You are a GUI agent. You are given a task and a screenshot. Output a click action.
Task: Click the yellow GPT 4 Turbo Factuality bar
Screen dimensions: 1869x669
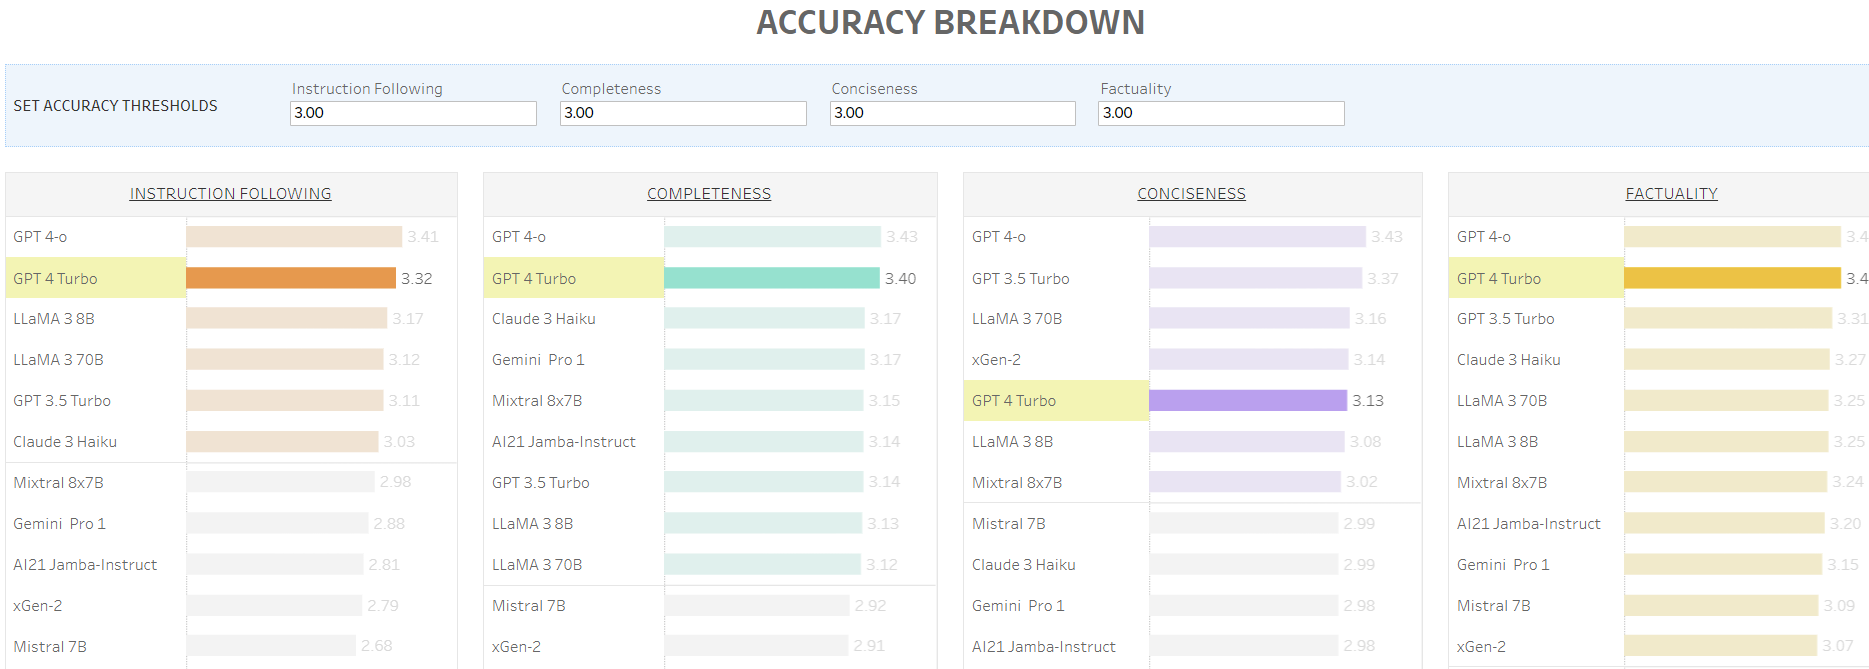[x=1733, y=278]
